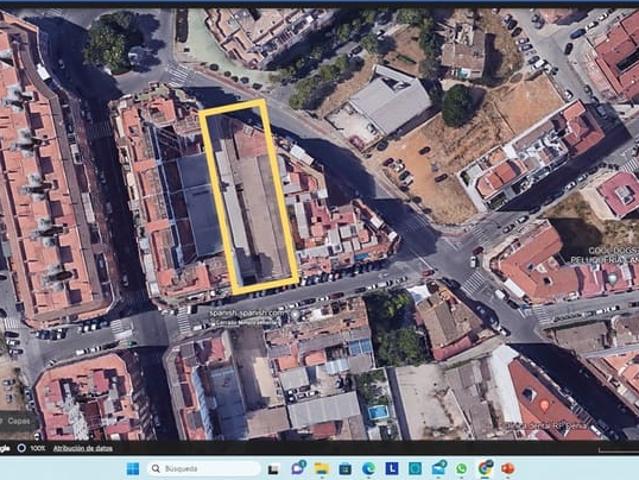The image size is (639, 480).
Task: Open the Windows Start menu
Action: pyautogui.click(x=132, y=468)
